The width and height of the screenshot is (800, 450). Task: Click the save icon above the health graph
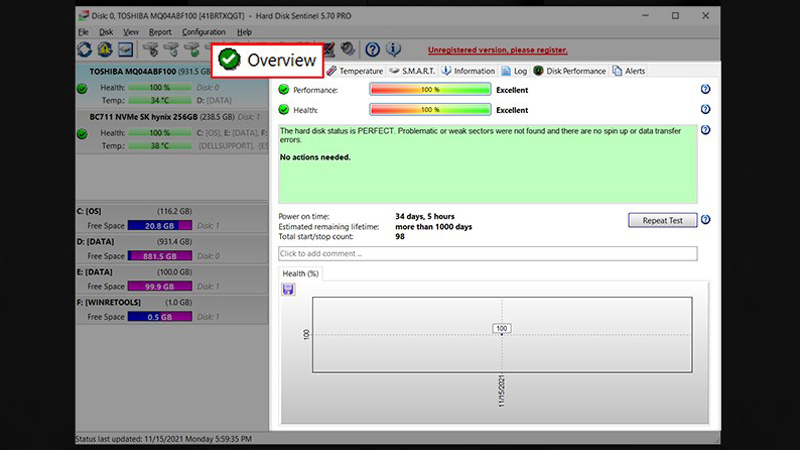(288, 289)
